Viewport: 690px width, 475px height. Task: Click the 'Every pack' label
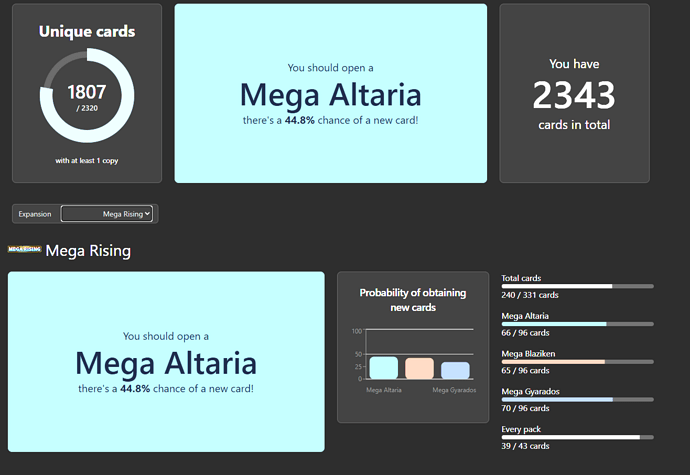coord(521,429)
